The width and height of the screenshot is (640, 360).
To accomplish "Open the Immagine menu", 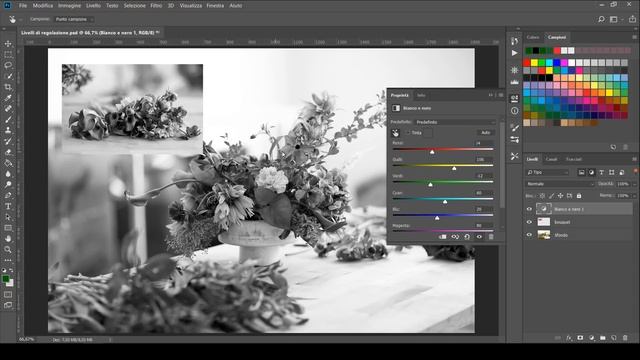I will click(69, 6).
